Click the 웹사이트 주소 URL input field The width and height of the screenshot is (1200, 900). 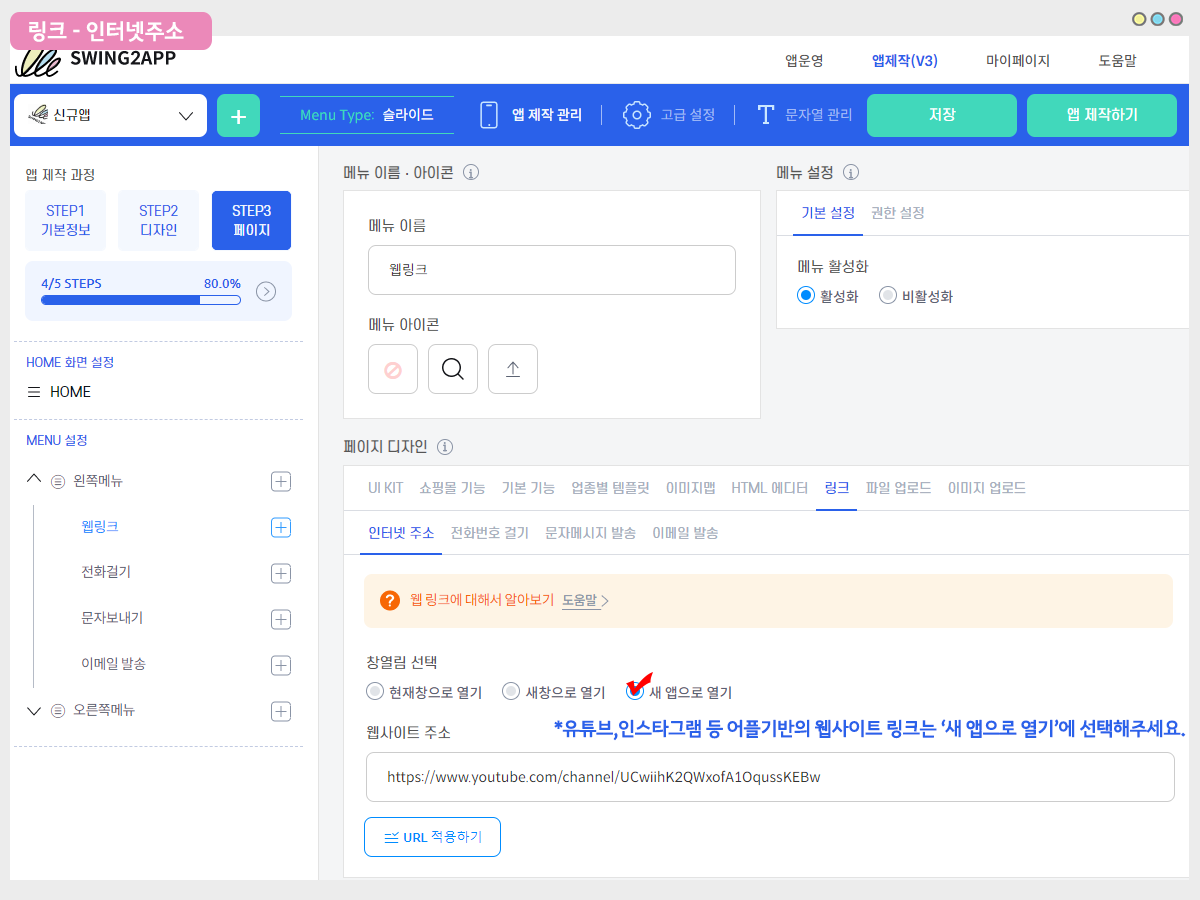[769, 777]
